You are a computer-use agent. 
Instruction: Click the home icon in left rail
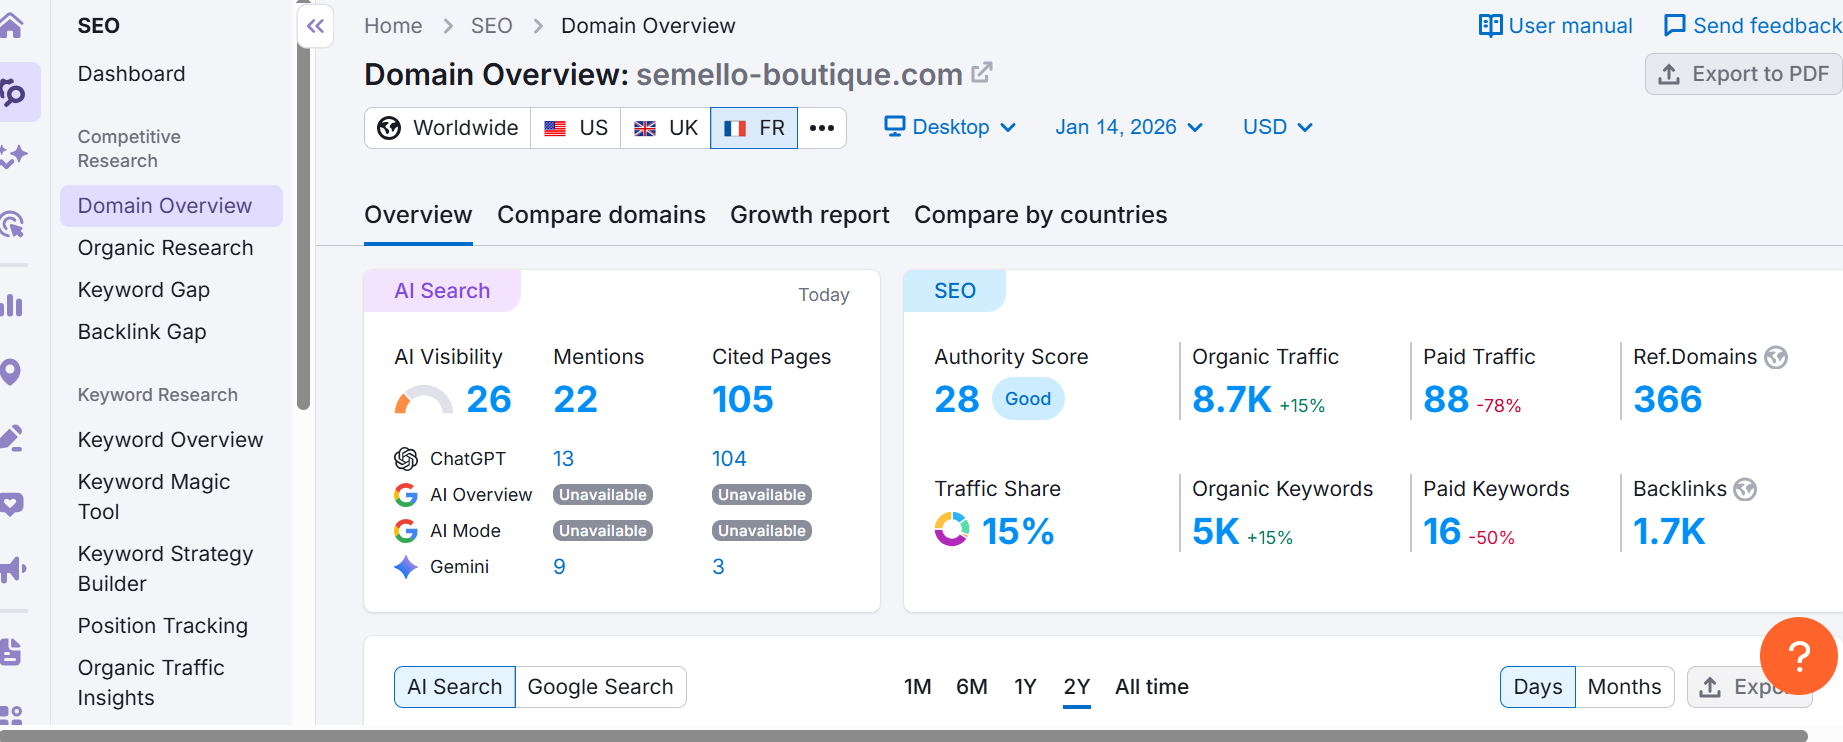tap(12, 26)
